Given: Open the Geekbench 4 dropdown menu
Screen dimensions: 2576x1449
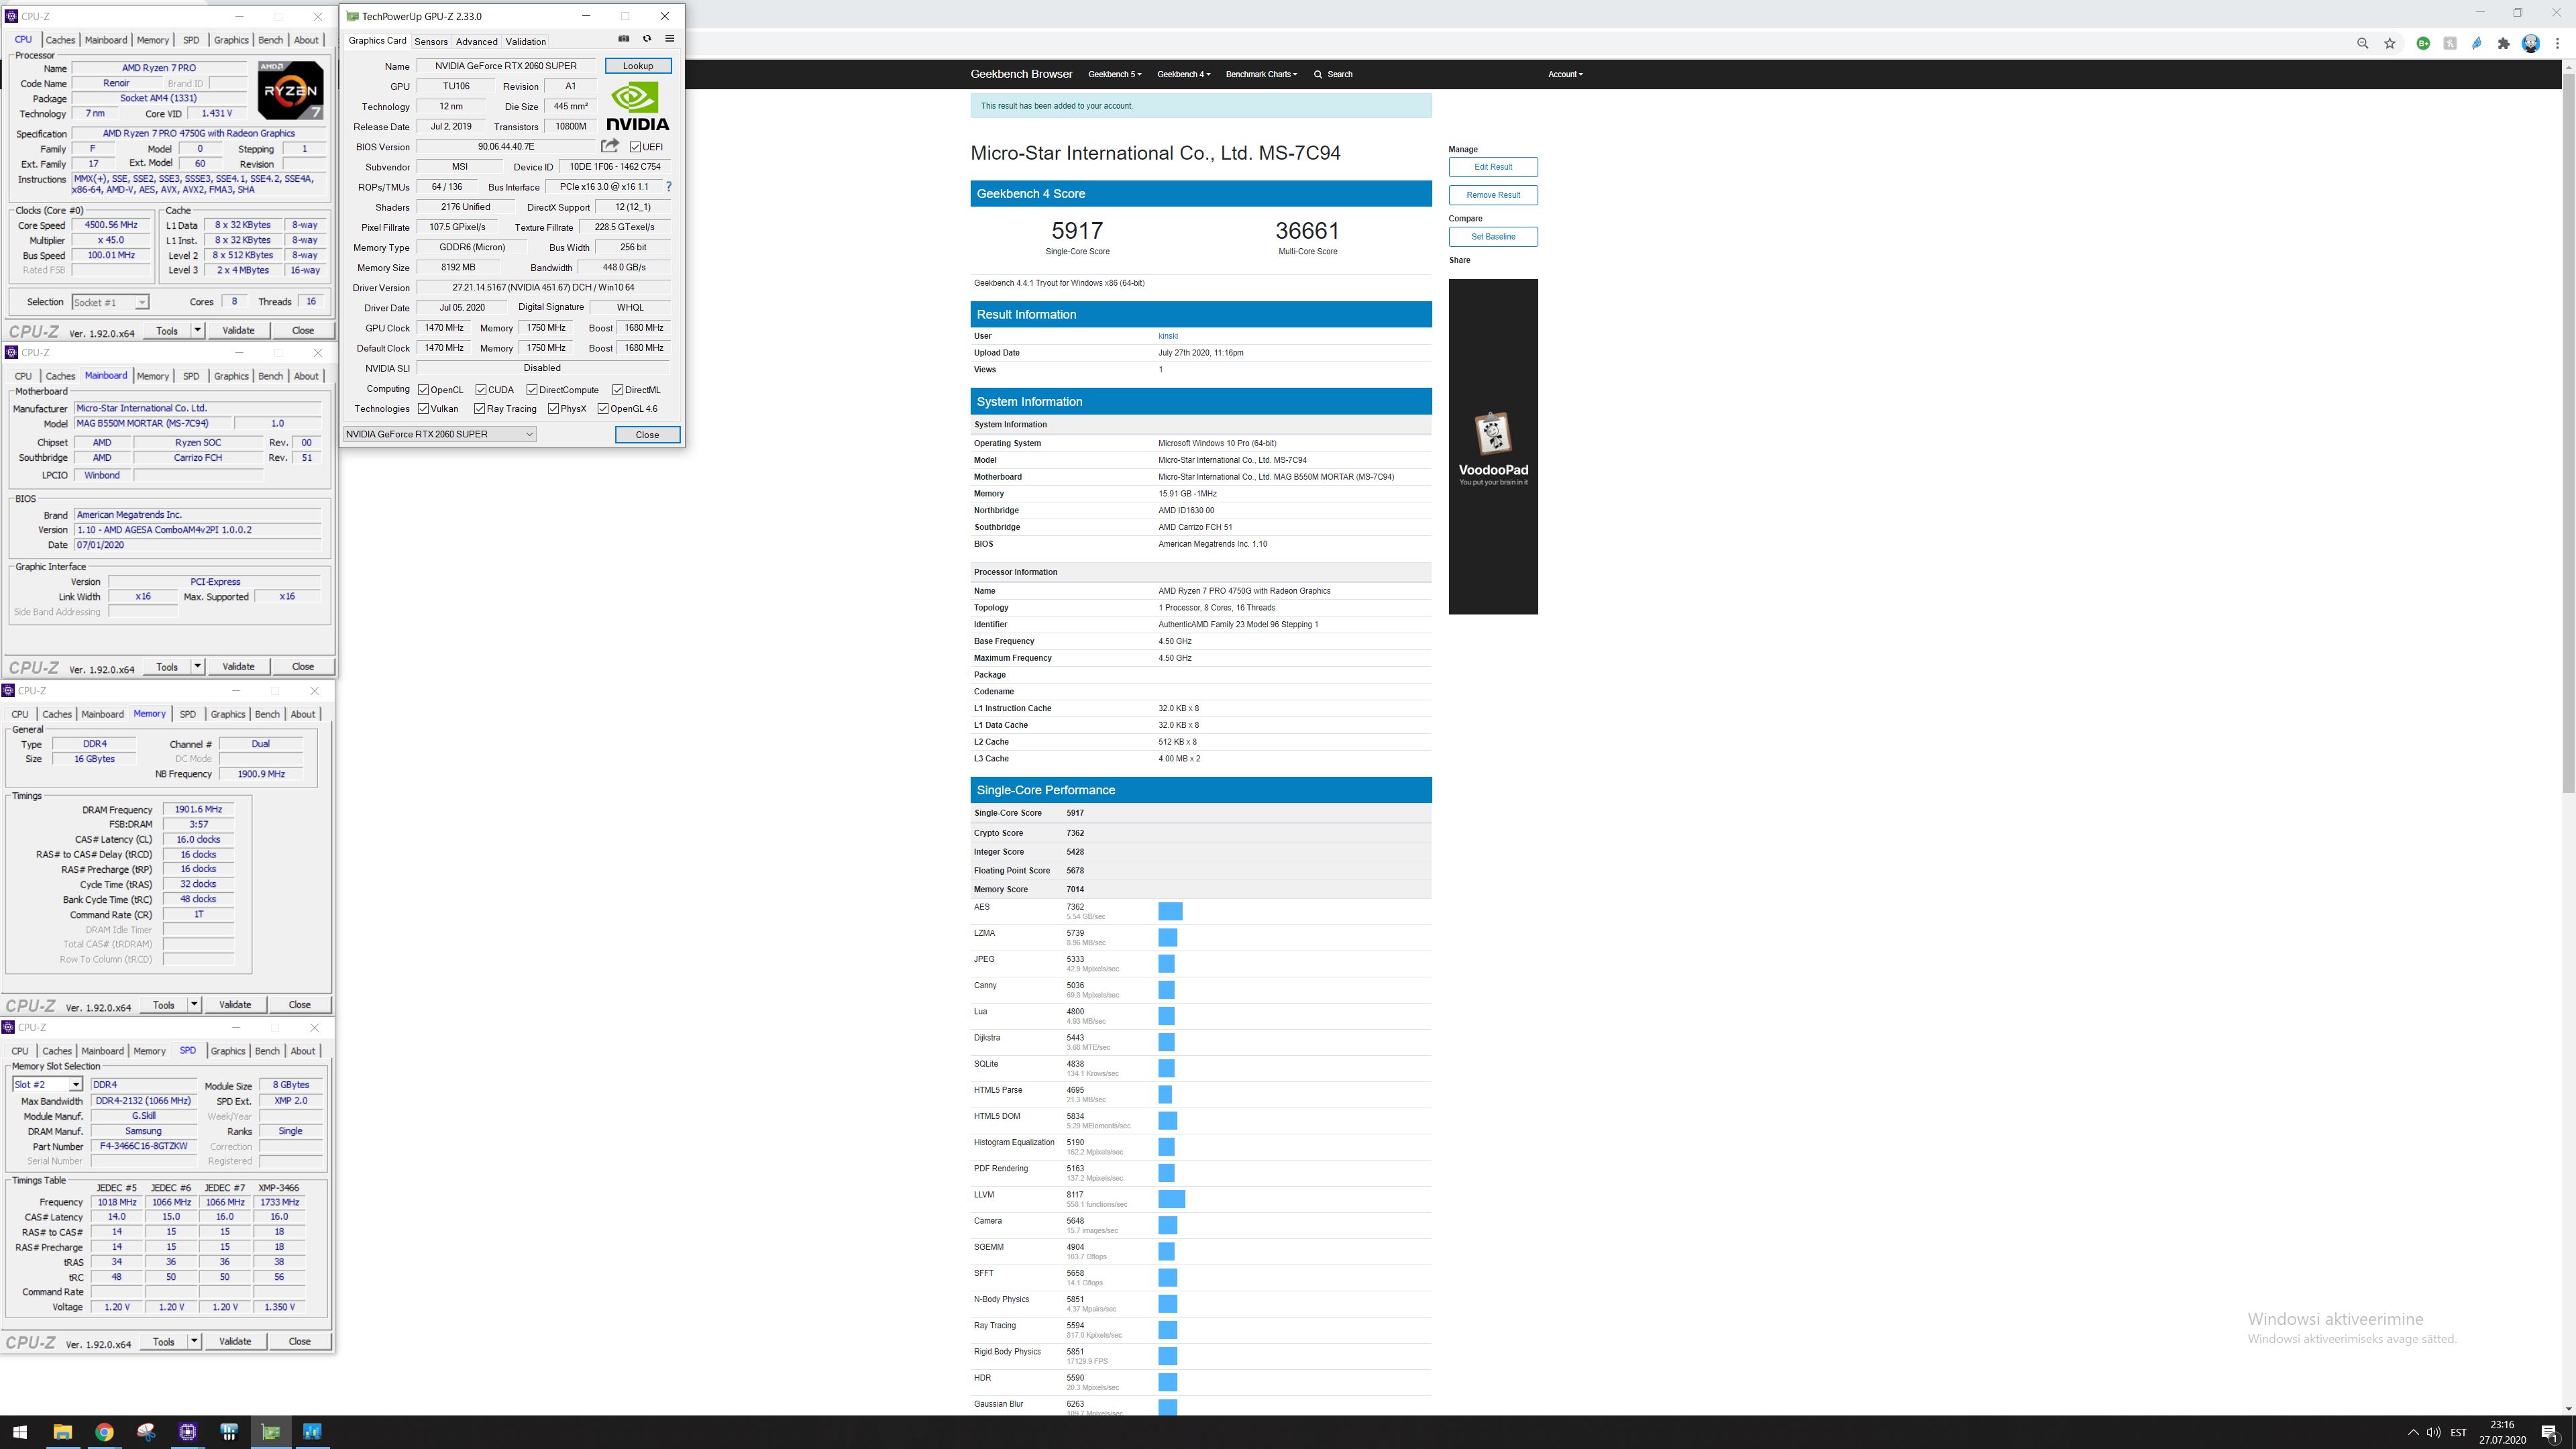Looking at the screenshot, I should pos(1183,74).
